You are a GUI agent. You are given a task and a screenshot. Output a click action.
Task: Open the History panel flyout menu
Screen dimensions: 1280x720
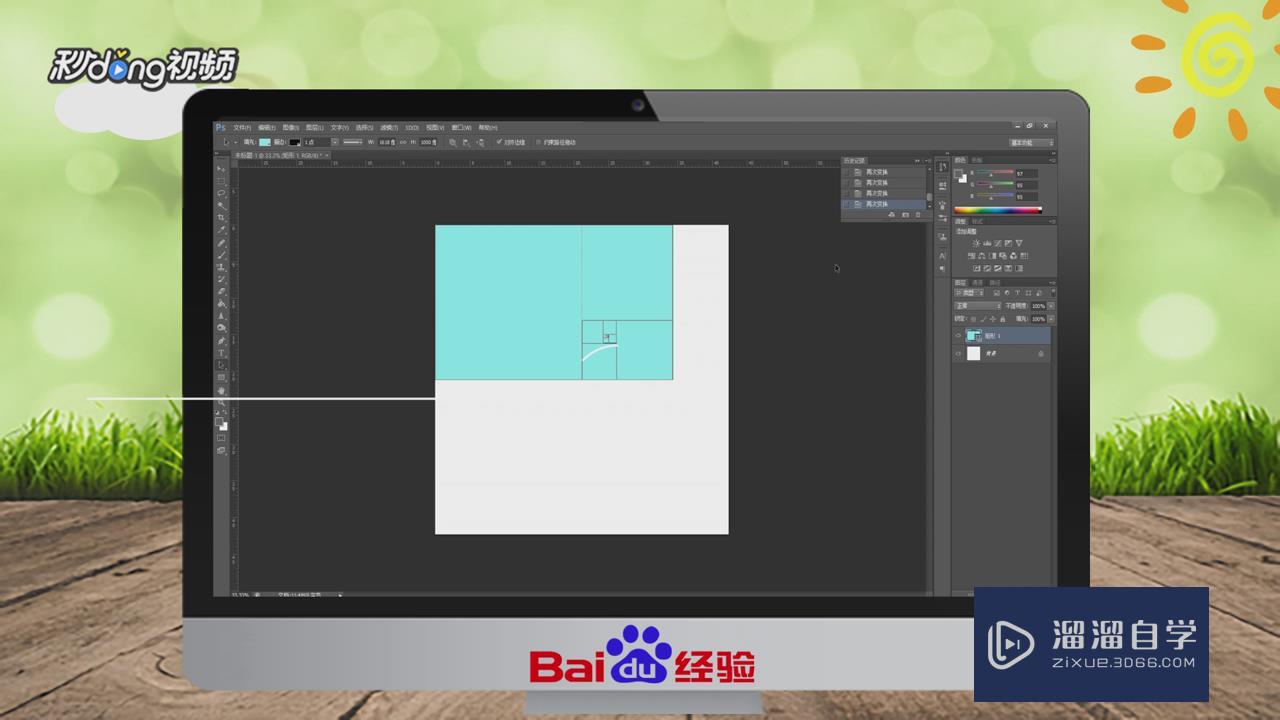pos(928,161)
